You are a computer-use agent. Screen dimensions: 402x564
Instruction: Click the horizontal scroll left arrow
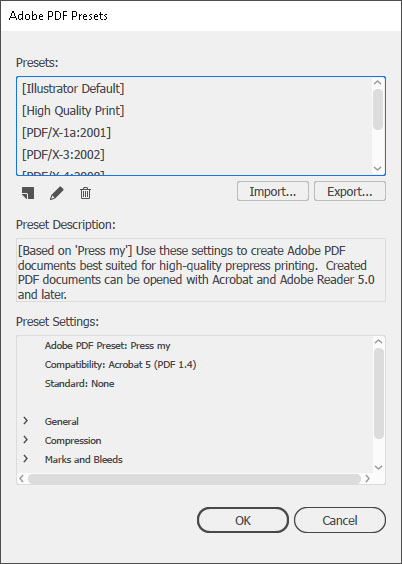pos(21,478)
